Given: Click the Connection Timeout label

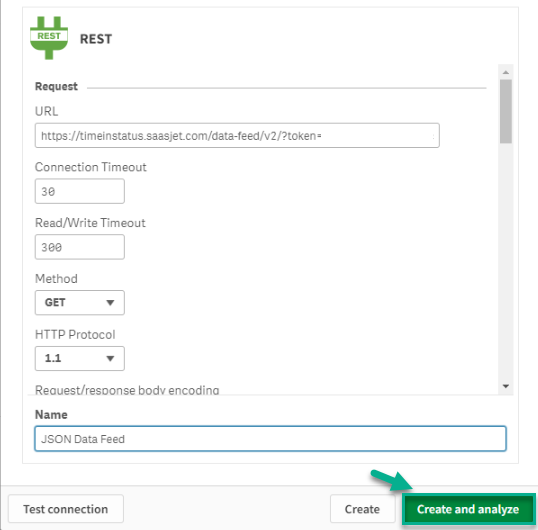Looking at the screenshot, I should pos(91,167).
